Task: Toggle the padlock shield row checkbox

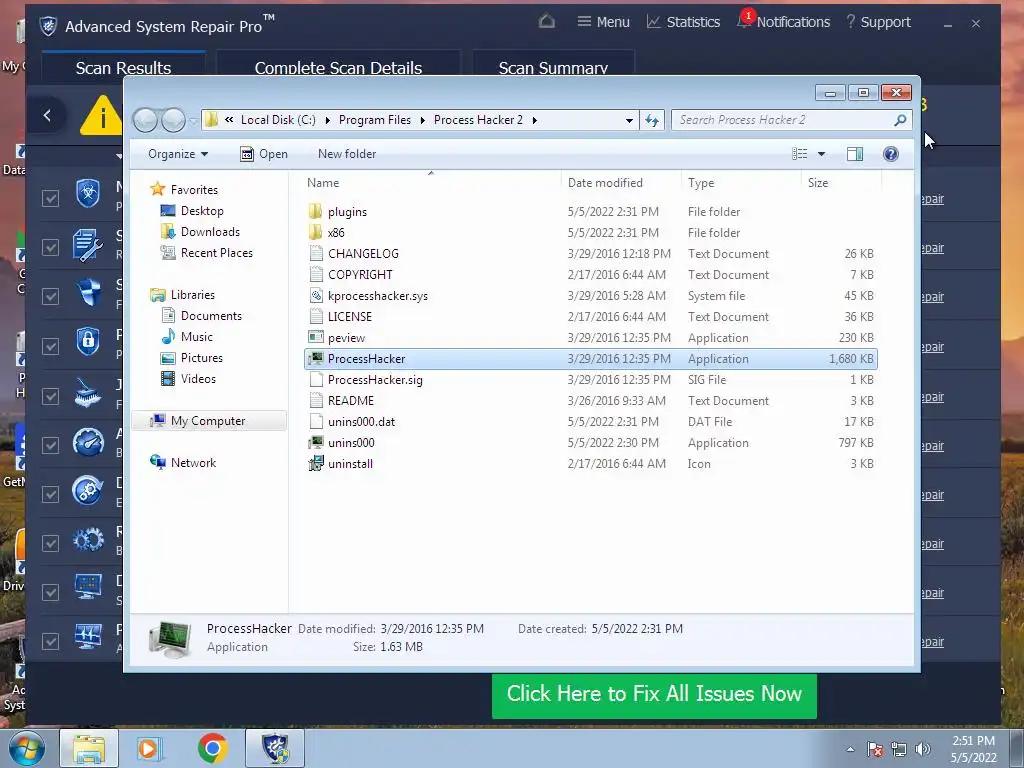Action: pyautogui.click(x=50, y=346)
